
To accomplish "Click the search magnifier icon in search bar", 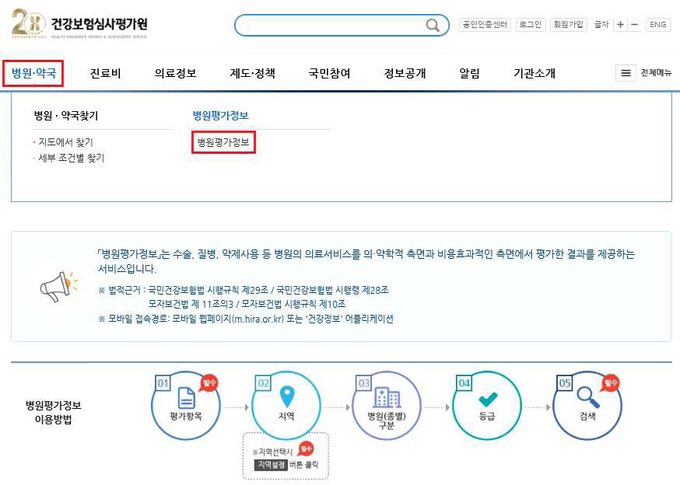I will pyautogui.click(x=432, y=25).
